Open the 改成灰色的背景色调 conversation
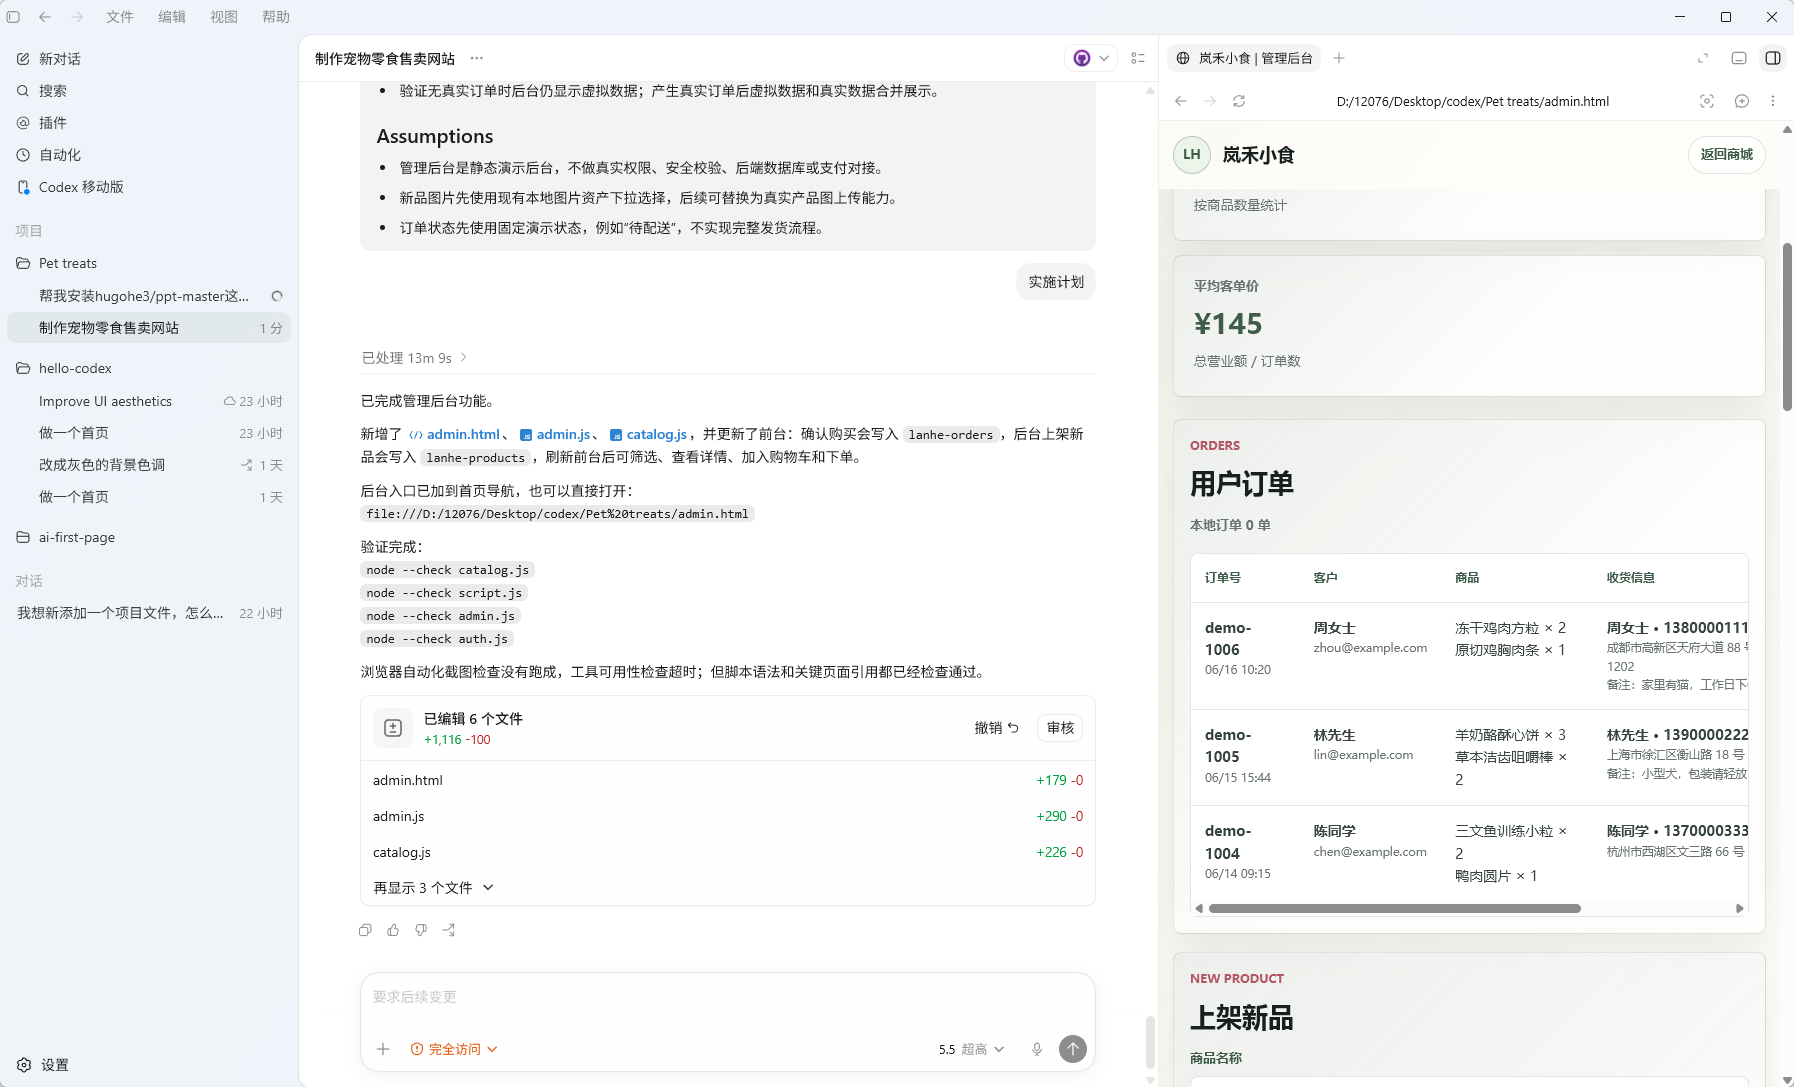 click(x=149, y=465)
